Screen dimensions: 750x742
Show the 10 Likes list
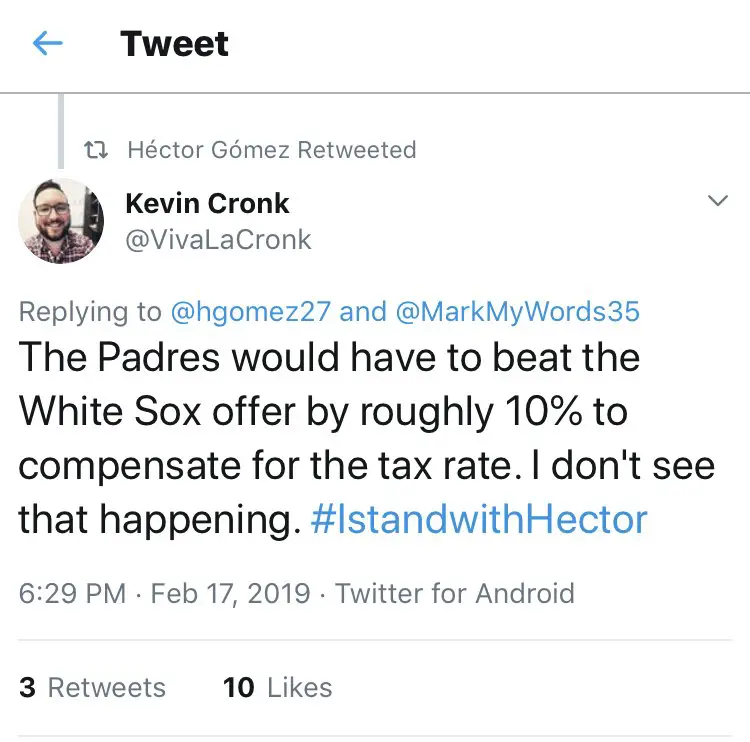tap(277, 688)
